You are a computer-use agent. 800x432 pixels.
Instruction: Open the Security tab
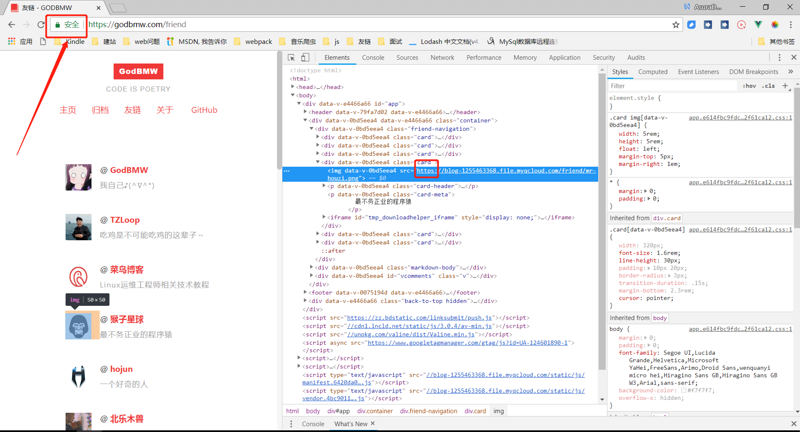click(604, 58)
